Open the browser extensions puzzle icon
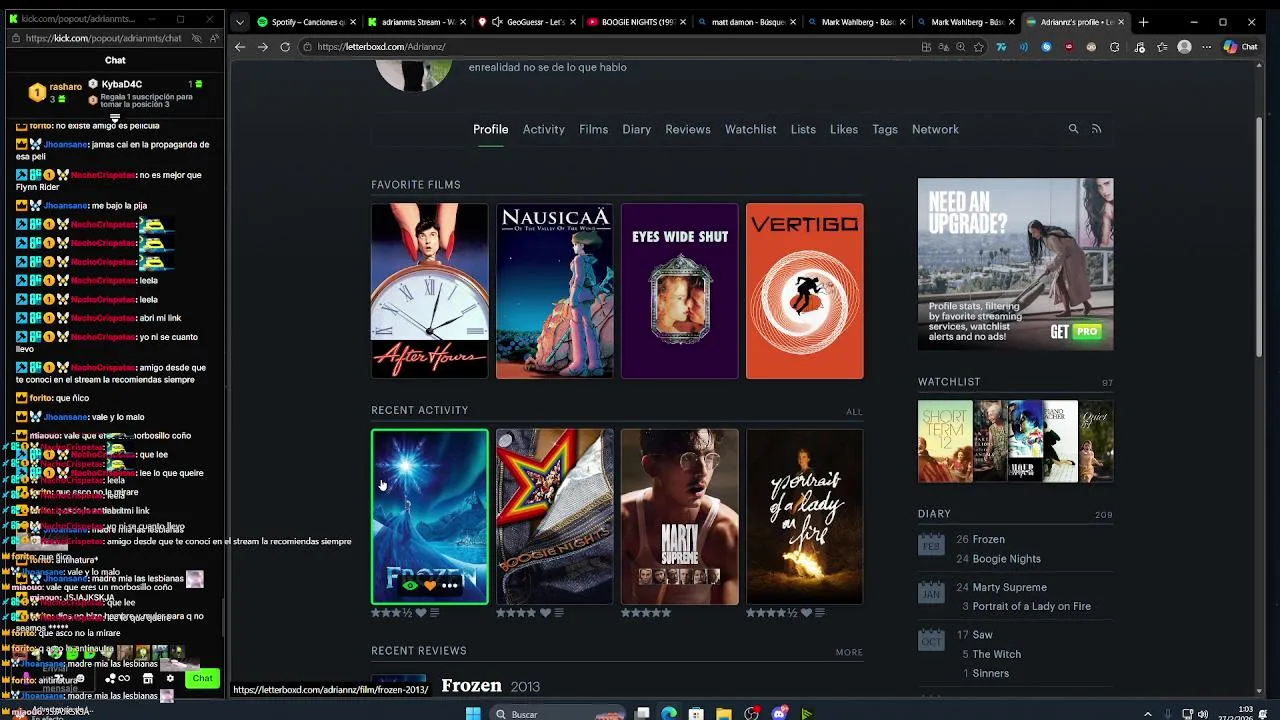The image size is (1280, 720). coord(1115,47)
